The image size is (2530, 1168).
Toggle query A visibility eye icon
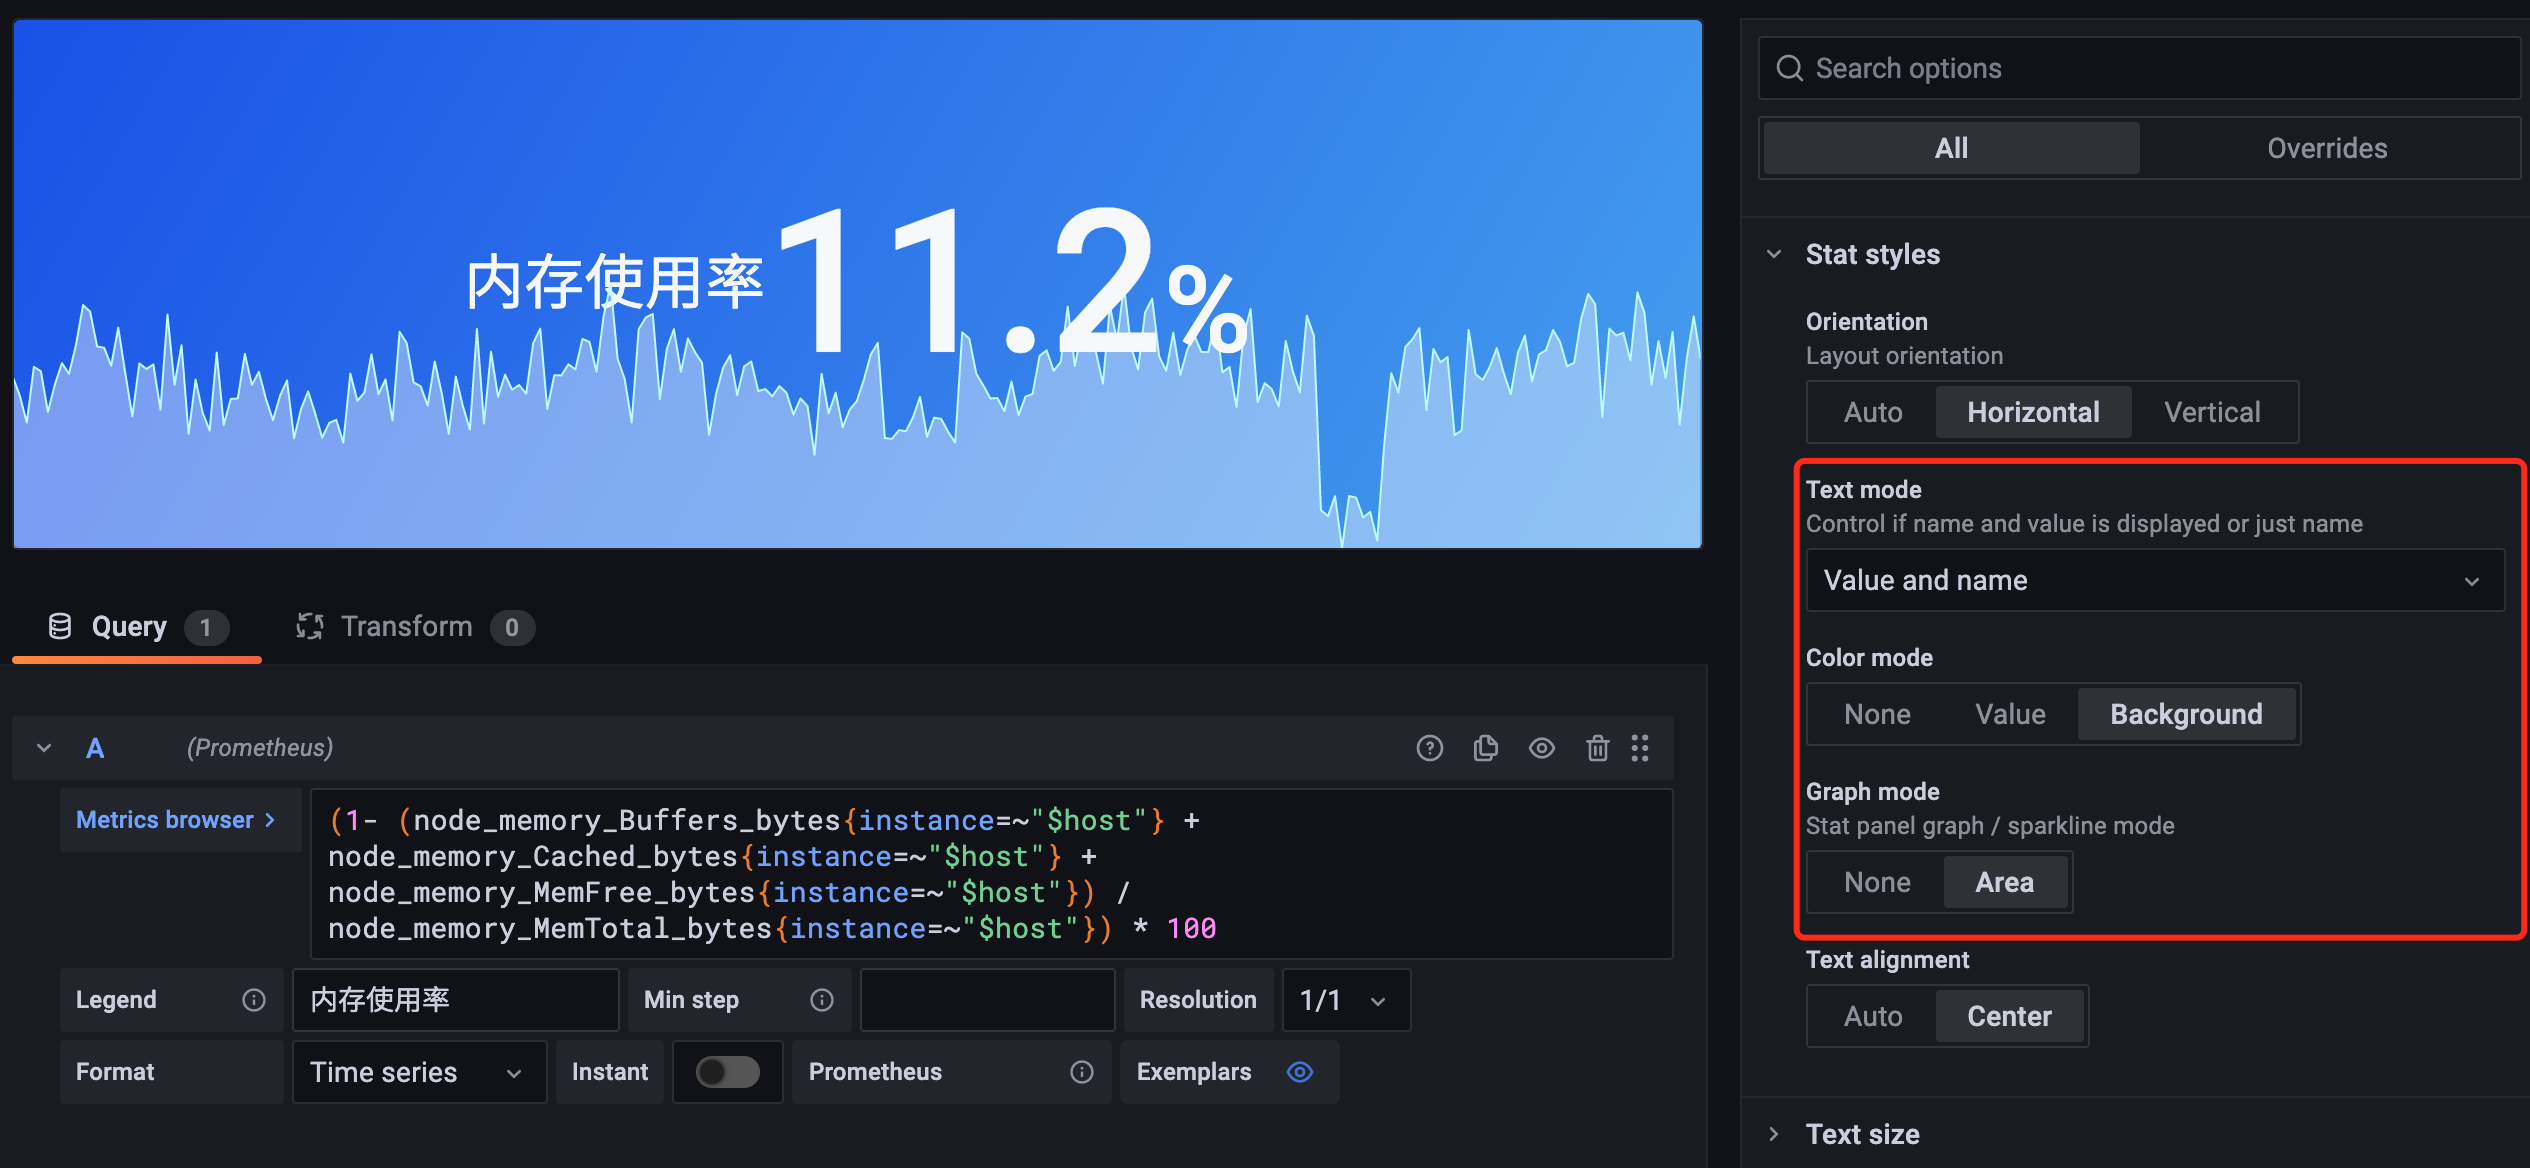pos(1541,748)
